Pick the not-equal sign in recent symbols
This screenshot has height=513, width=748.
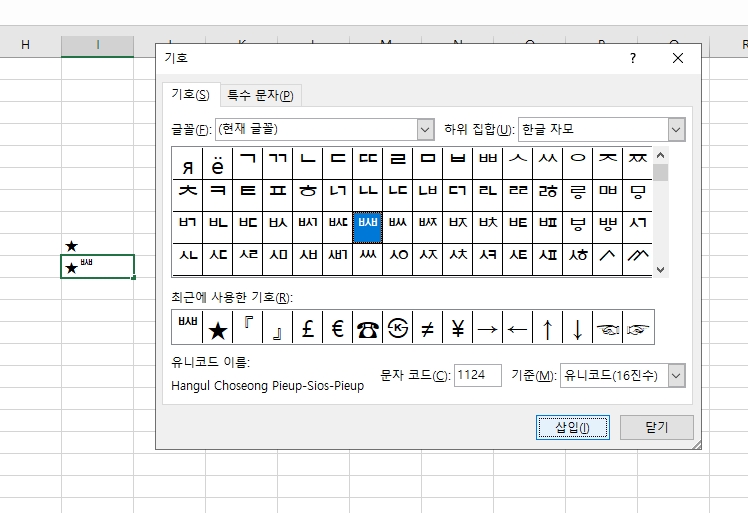(x=427, y=327)
